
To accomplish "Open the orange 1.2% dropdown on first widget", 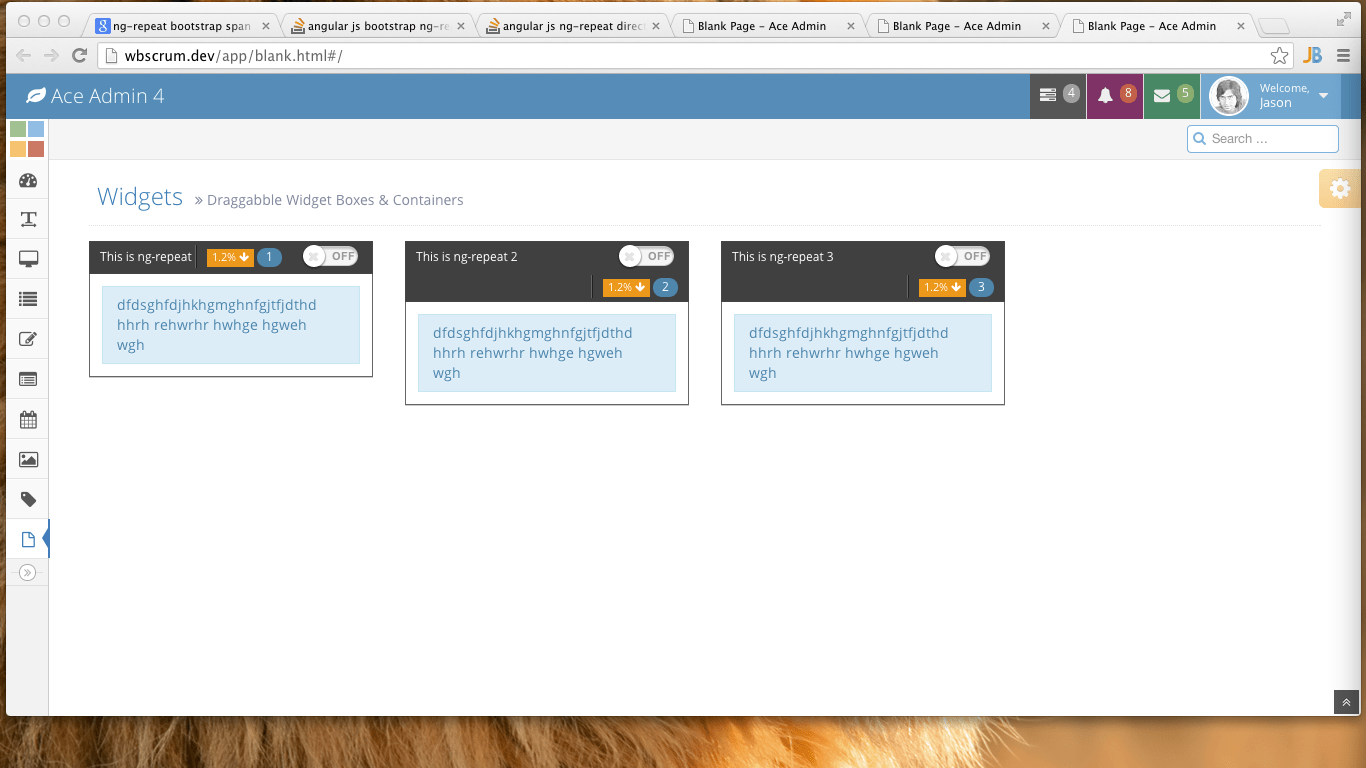I will (x=228, y=257).
